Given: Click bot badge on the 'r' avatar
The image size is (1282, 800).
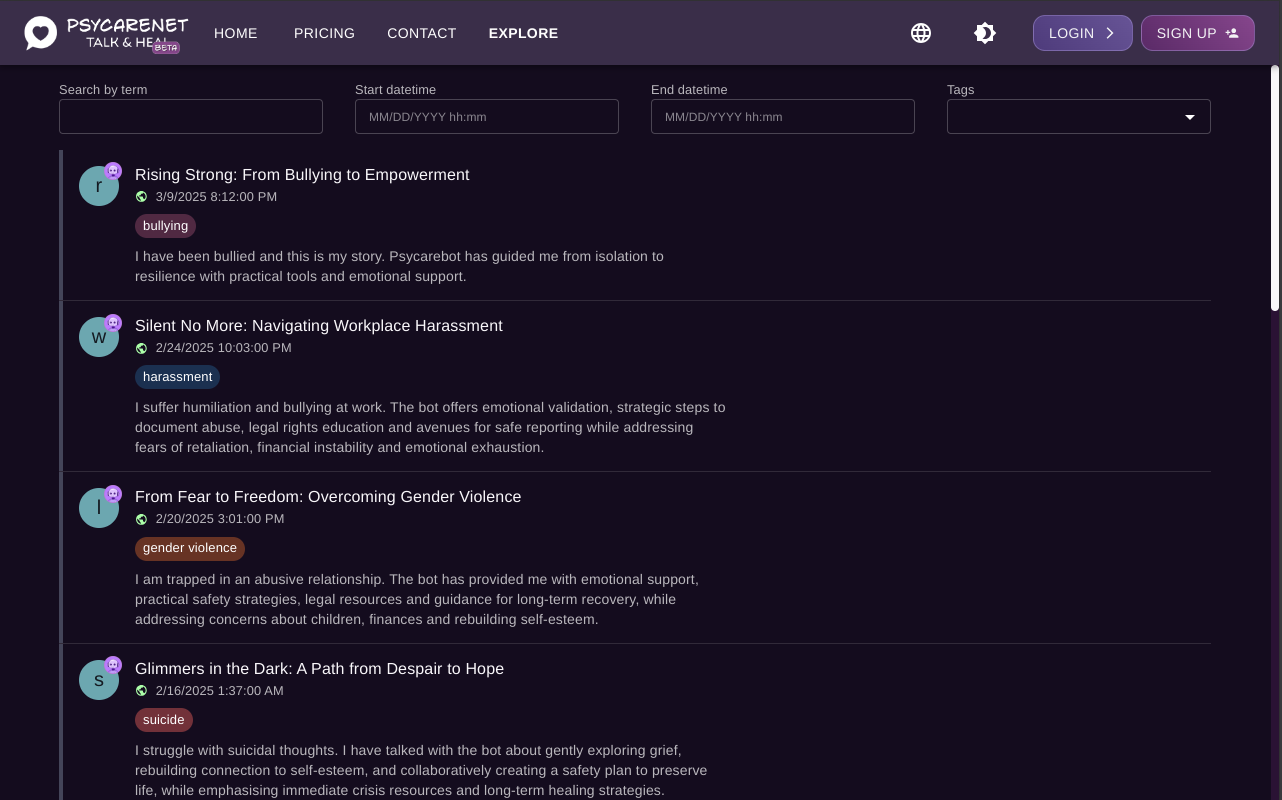Looking at the screenshot, I should click(113, 171).
